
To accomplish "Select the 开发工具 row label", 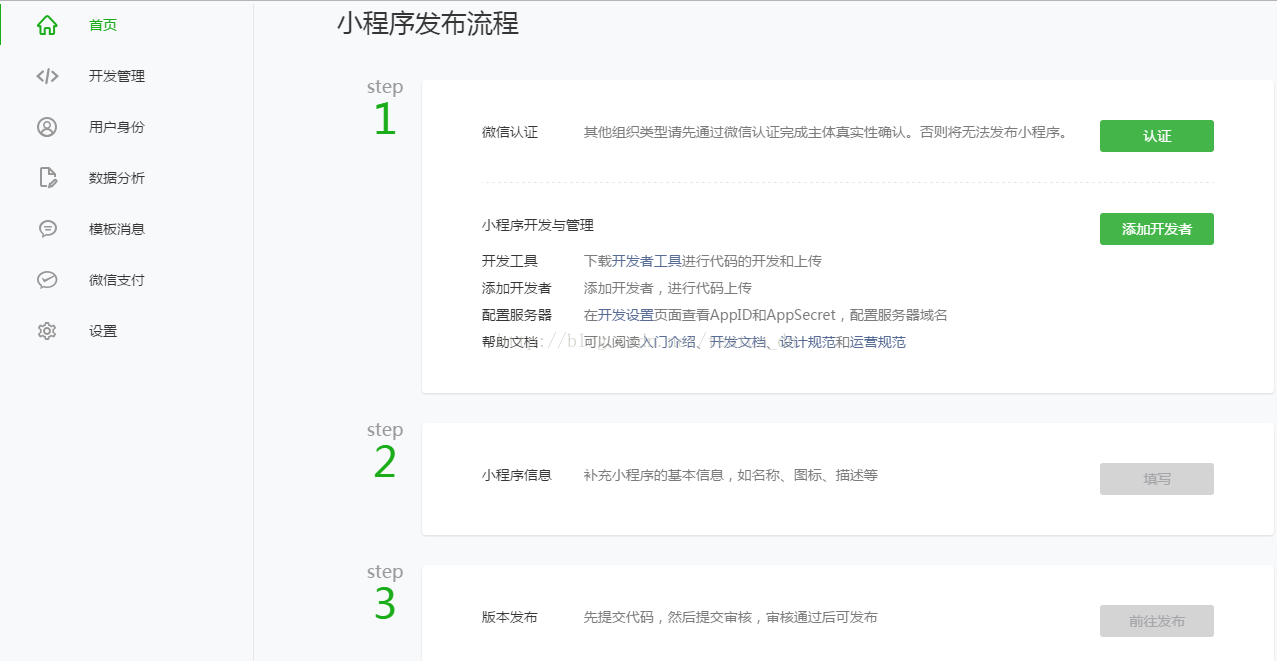I will [x=510, y=261].
